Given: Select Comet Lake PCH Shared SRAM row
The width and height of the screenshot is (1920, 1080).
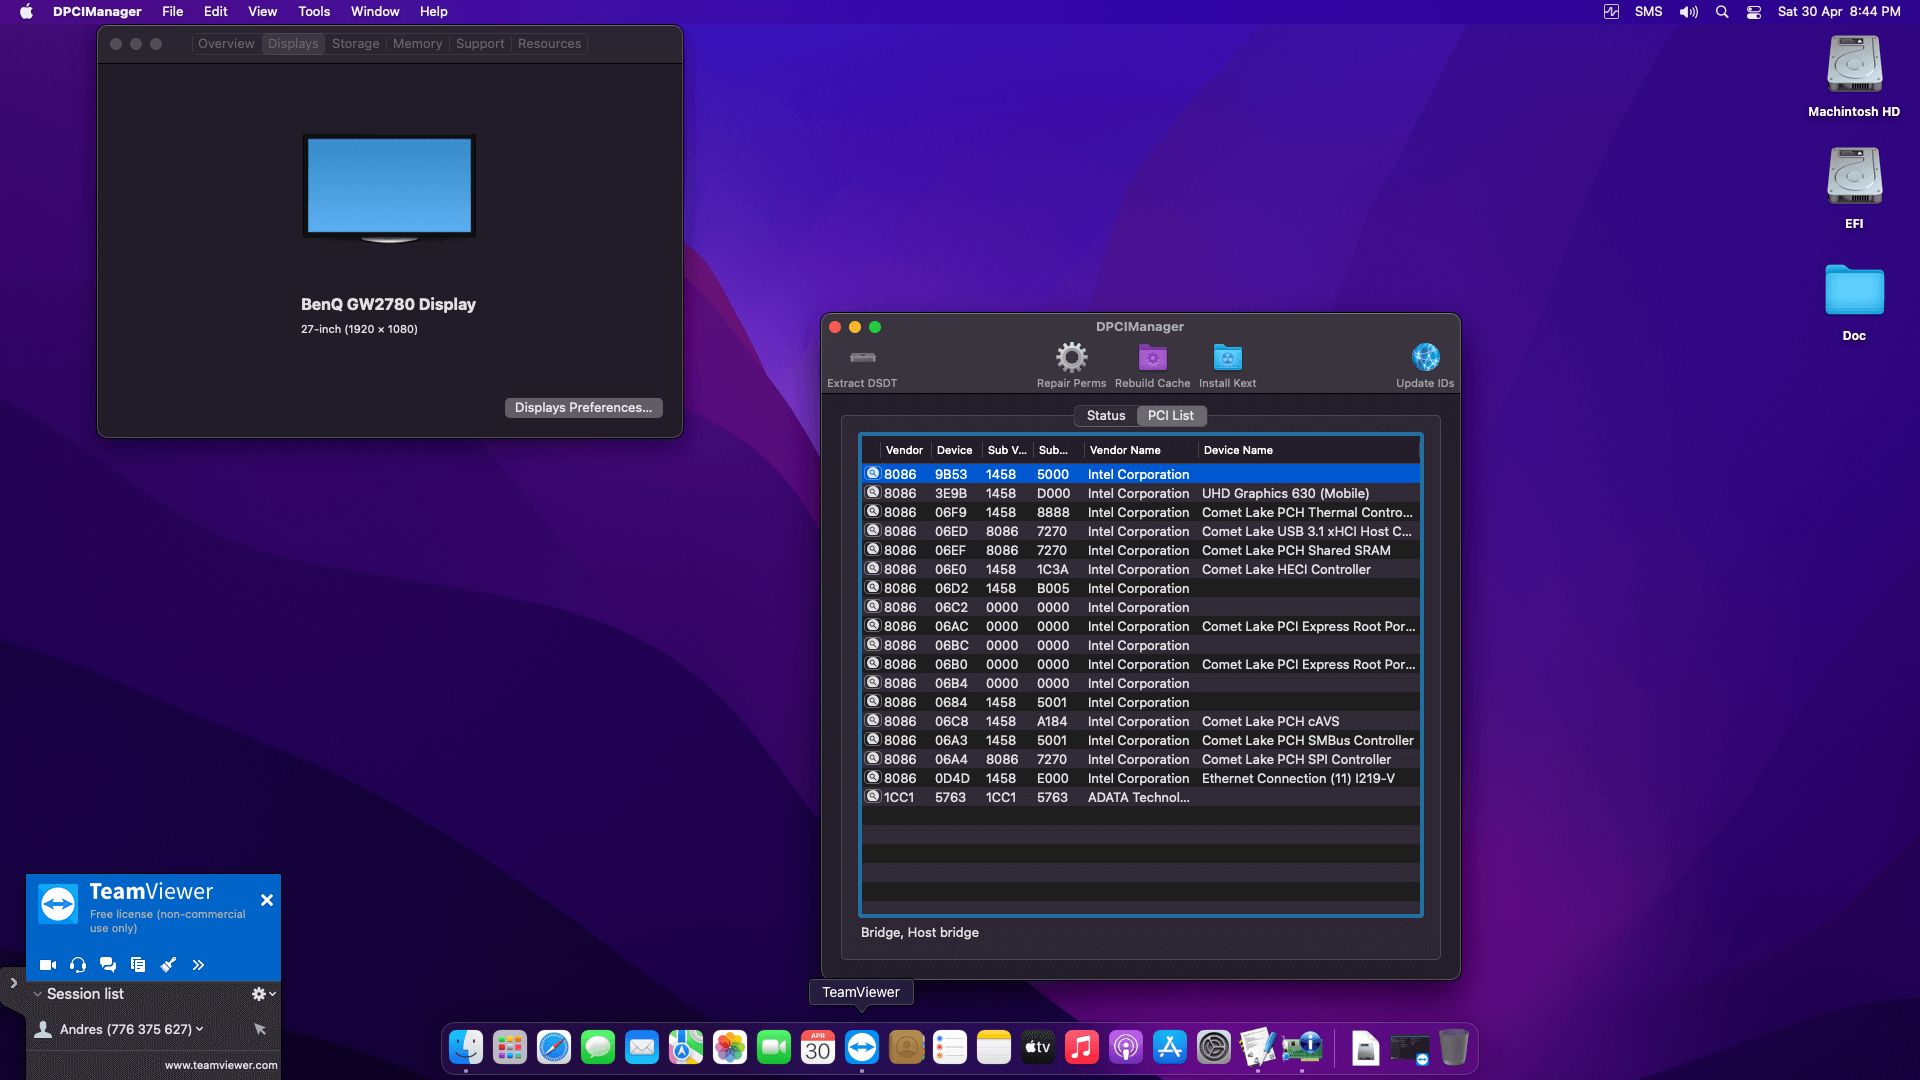Looking at the screenshot, I should pos(1140,550).
